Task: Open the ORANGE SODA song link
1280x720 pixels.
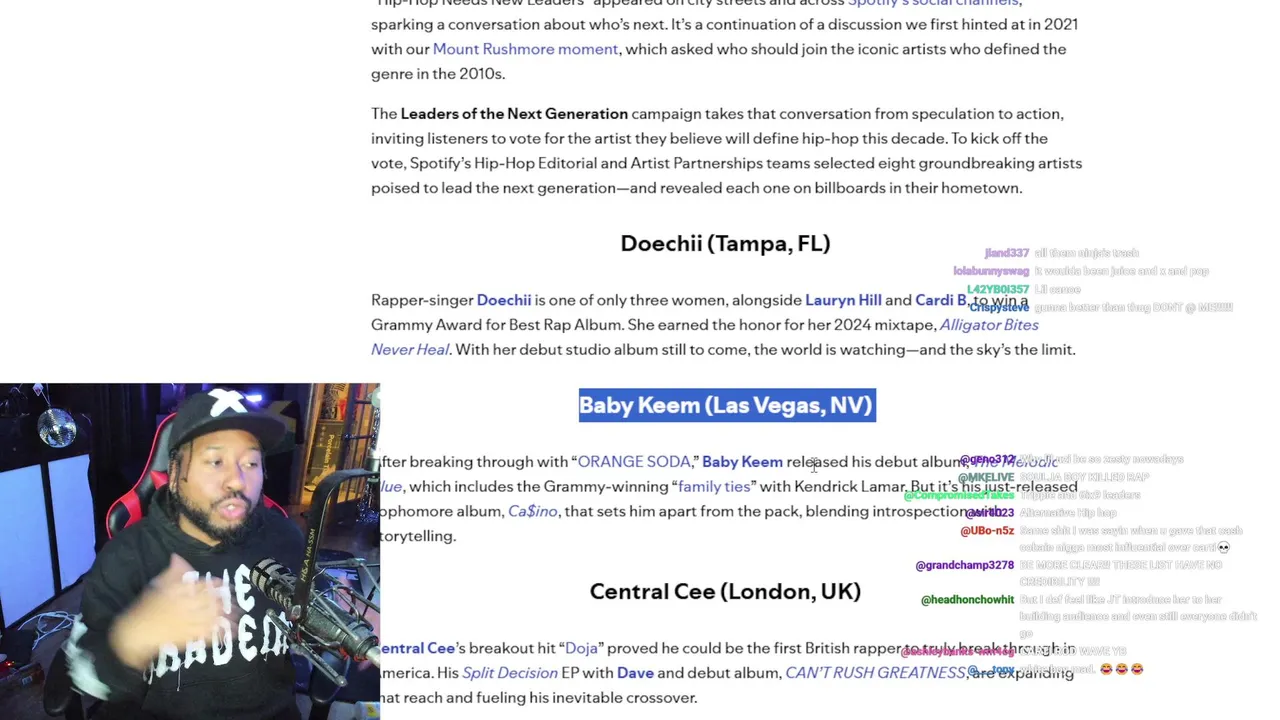Action: click(x=634, y=462)
